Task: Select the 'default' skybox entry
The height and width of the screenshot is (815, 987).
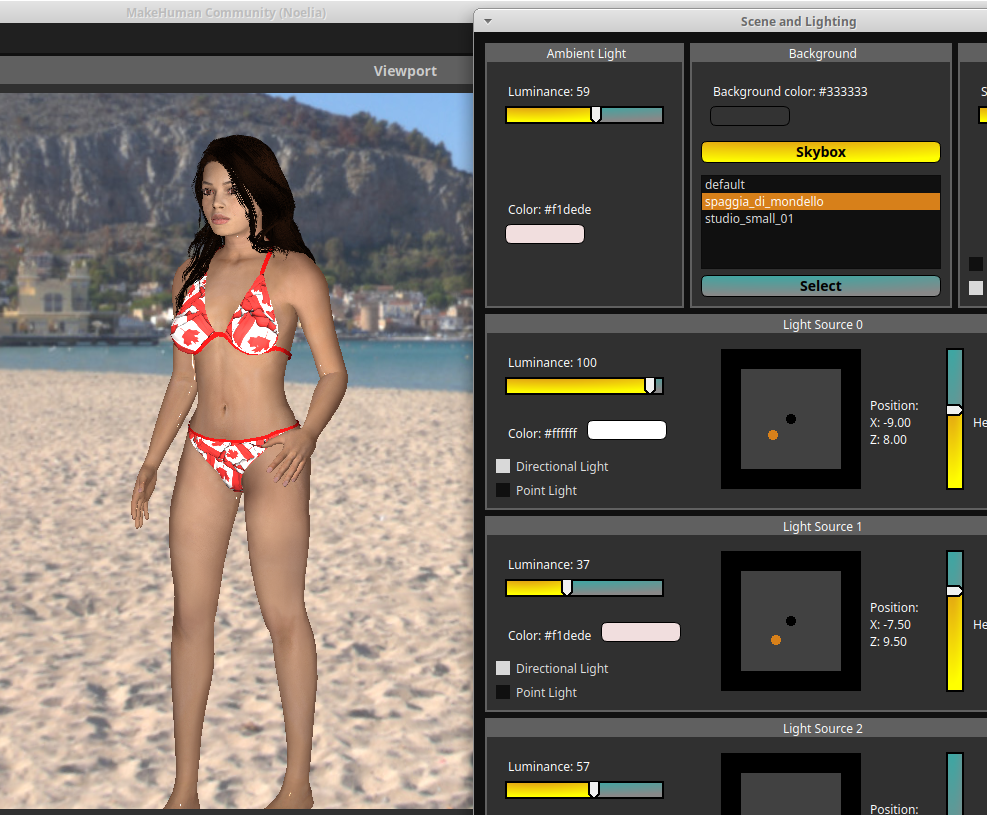Action: 725,185
